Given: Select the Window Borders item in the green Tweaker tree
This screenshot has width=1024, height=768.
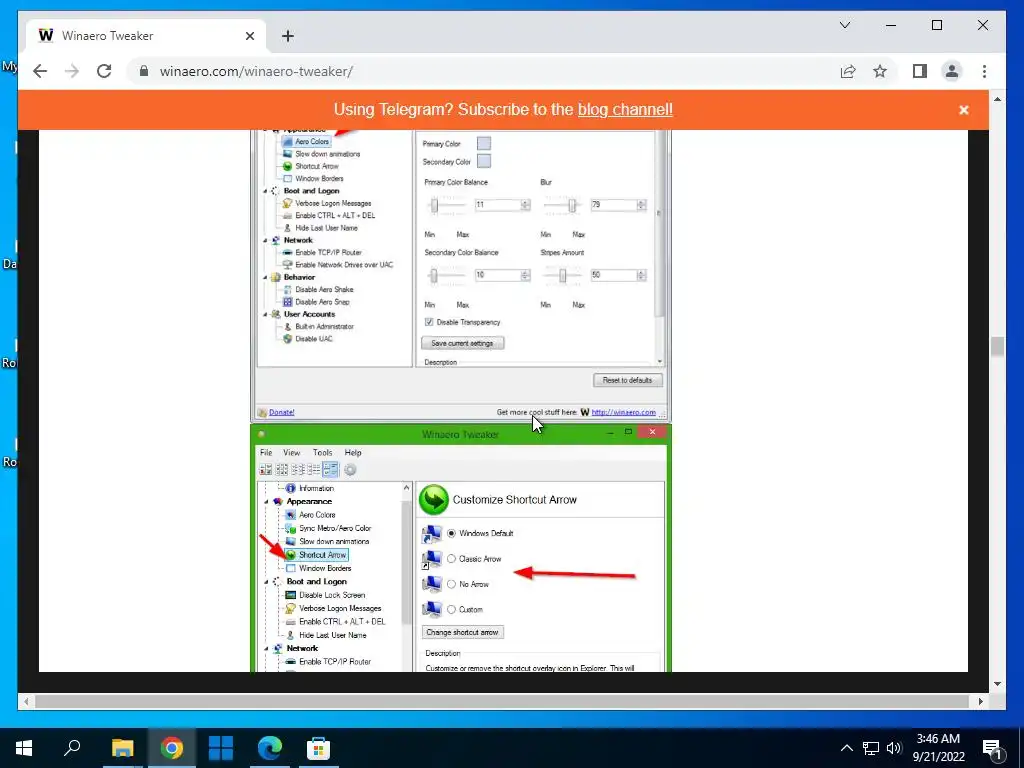Looking at the screenshot, I should coord(325,568).
